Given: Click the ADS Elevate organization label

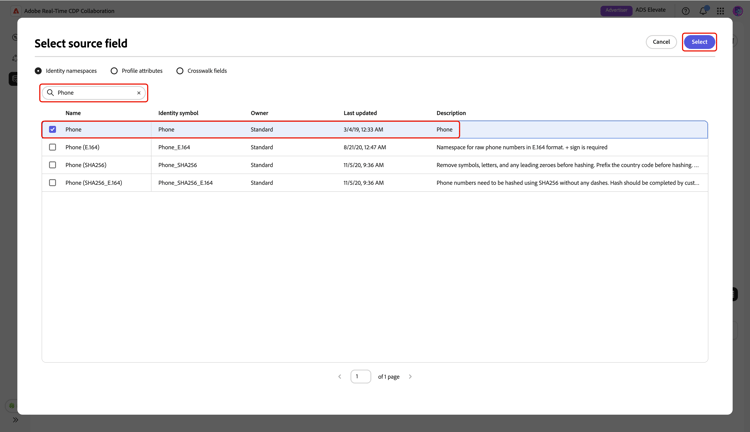Looking at the screenshot, I should click(x=651, y=10).
